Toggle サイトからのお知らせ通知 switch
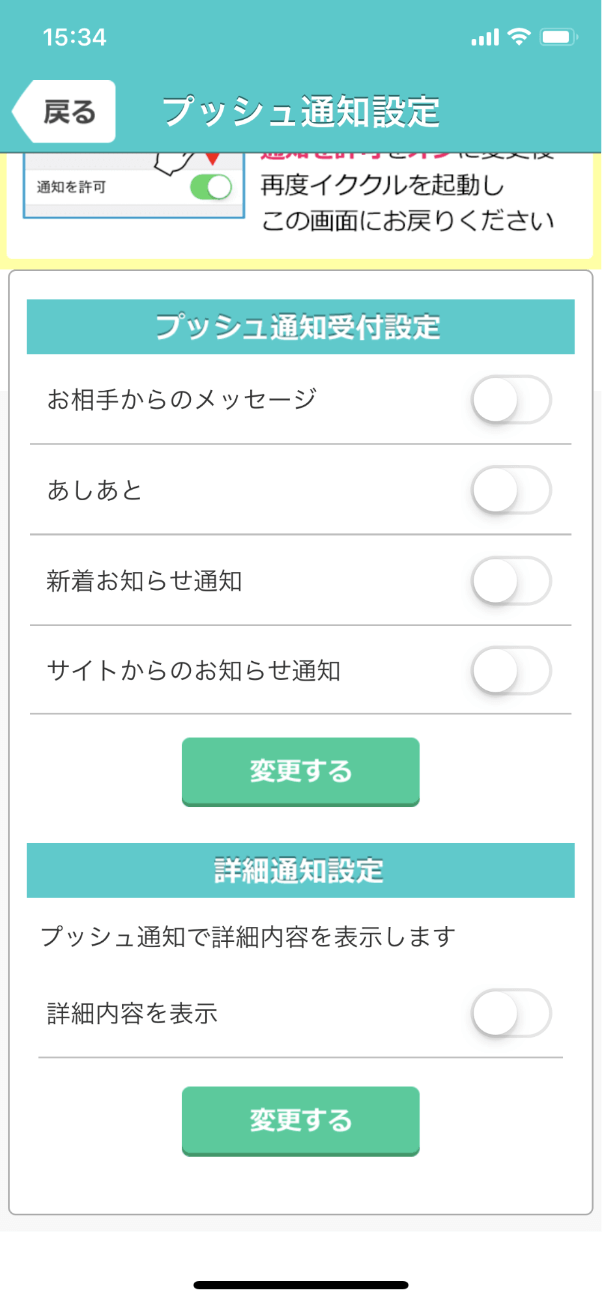The width and height of the screenshot is (602, 1302). tap(511, 671)
